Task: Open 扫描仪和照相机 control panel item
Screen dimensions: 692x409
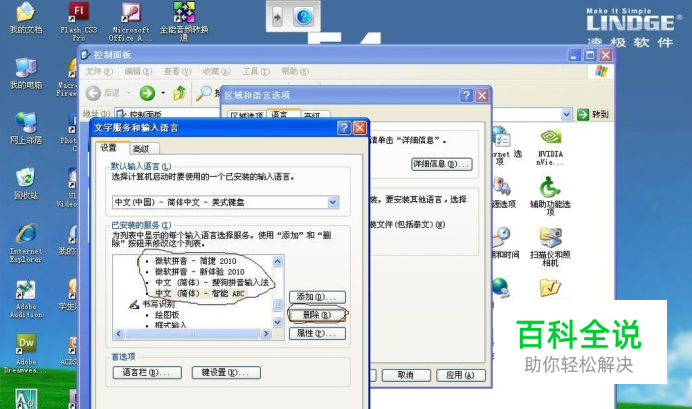Action: pyautogui.click(x=550, y=246)
